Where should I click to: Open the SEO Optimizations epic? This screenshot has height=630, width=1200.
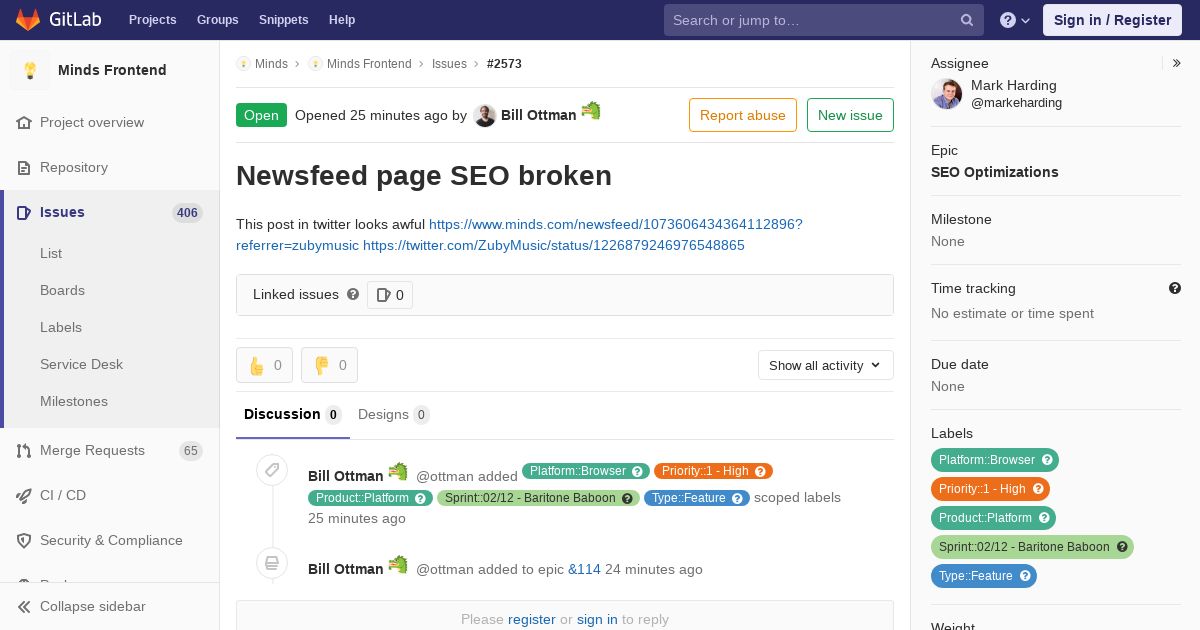tap(994, 172)
